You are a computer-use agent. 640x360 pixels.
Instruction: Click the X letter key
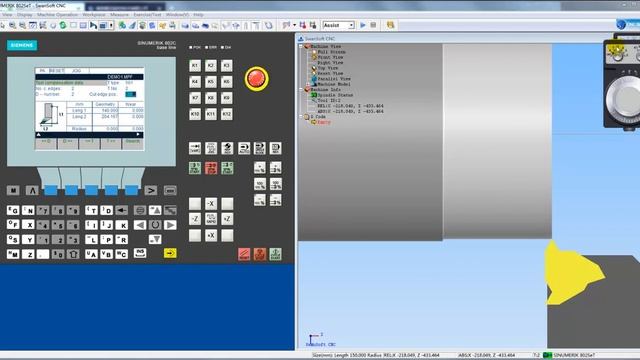[28, 225]
